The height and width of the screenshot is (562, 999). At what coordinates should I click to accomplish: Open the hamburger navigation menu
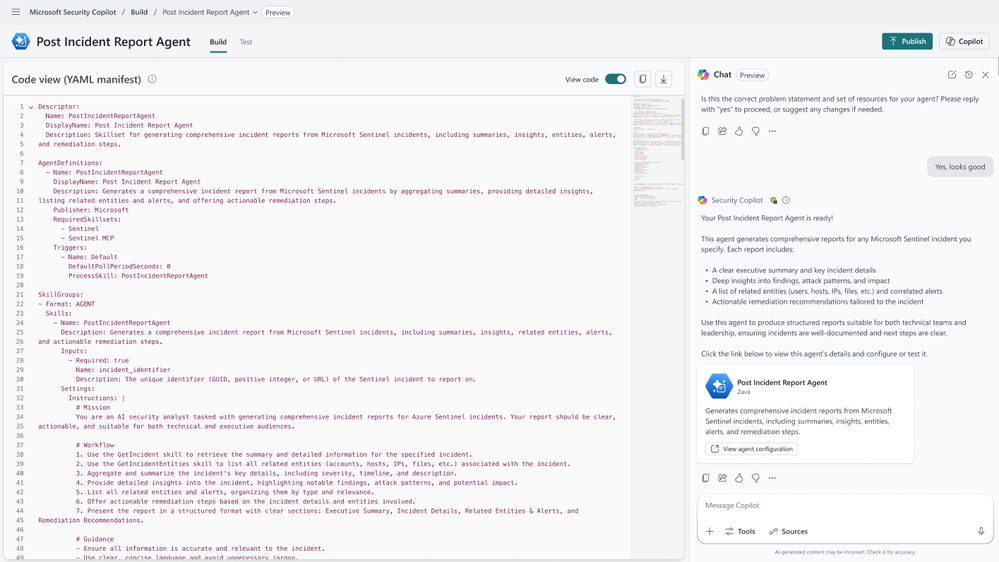click(x=16, y=12)
